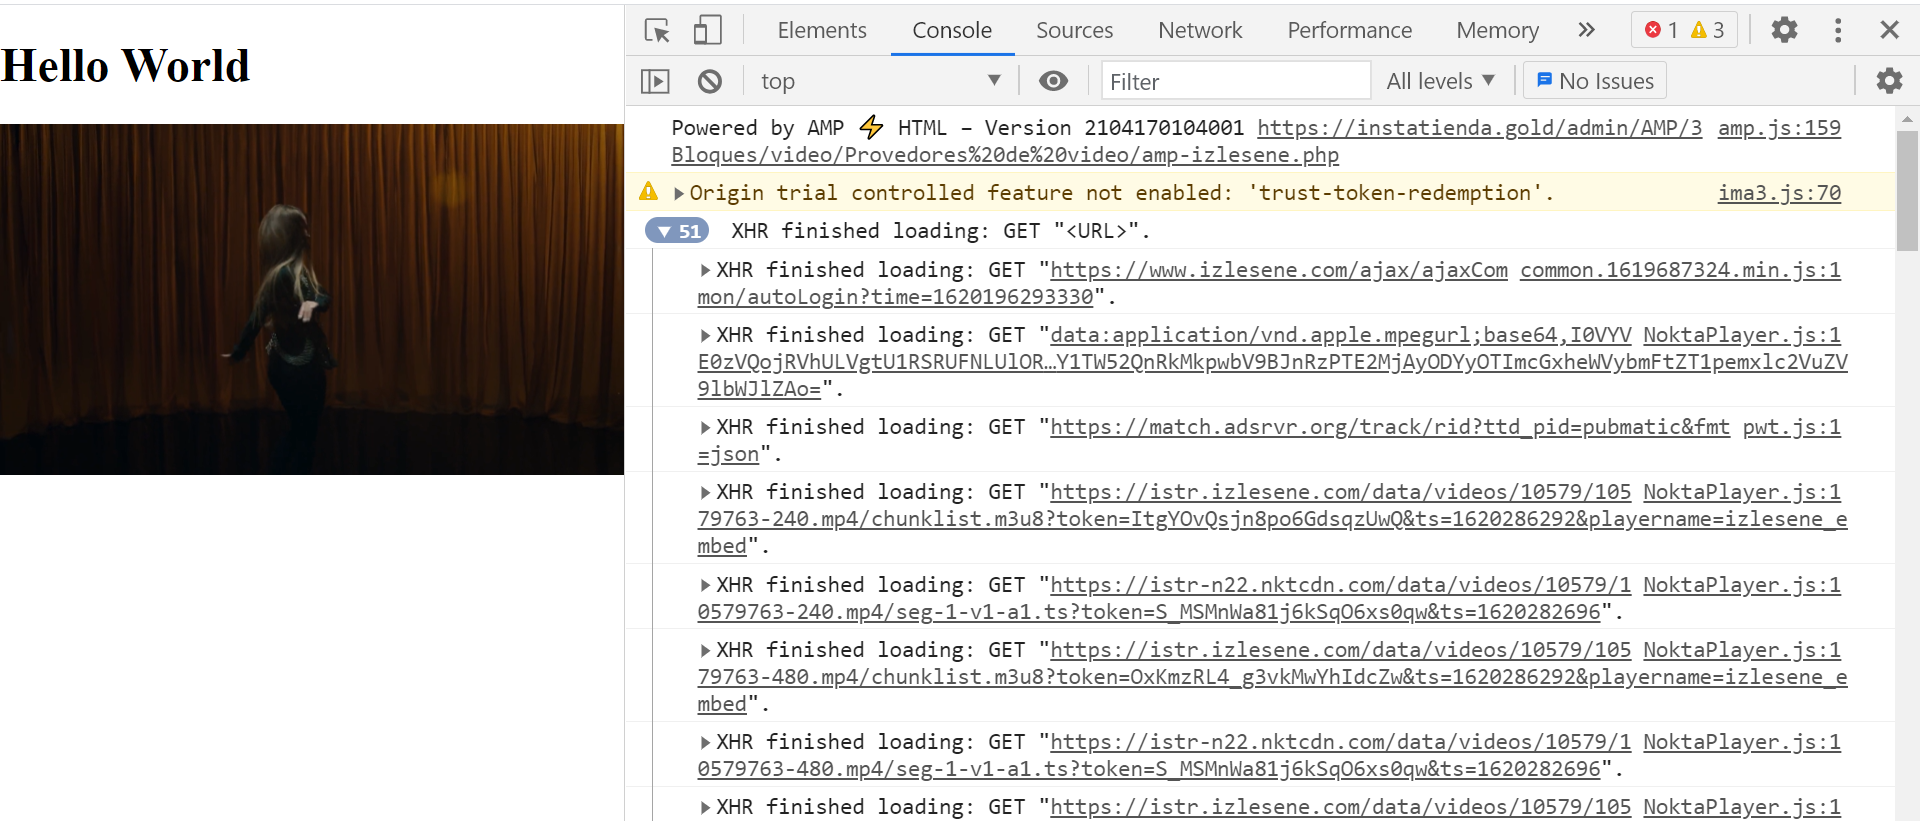Screen dimensions: 1920x821
Task: Open the Elements tab
Action: click(x=822, y=30)
